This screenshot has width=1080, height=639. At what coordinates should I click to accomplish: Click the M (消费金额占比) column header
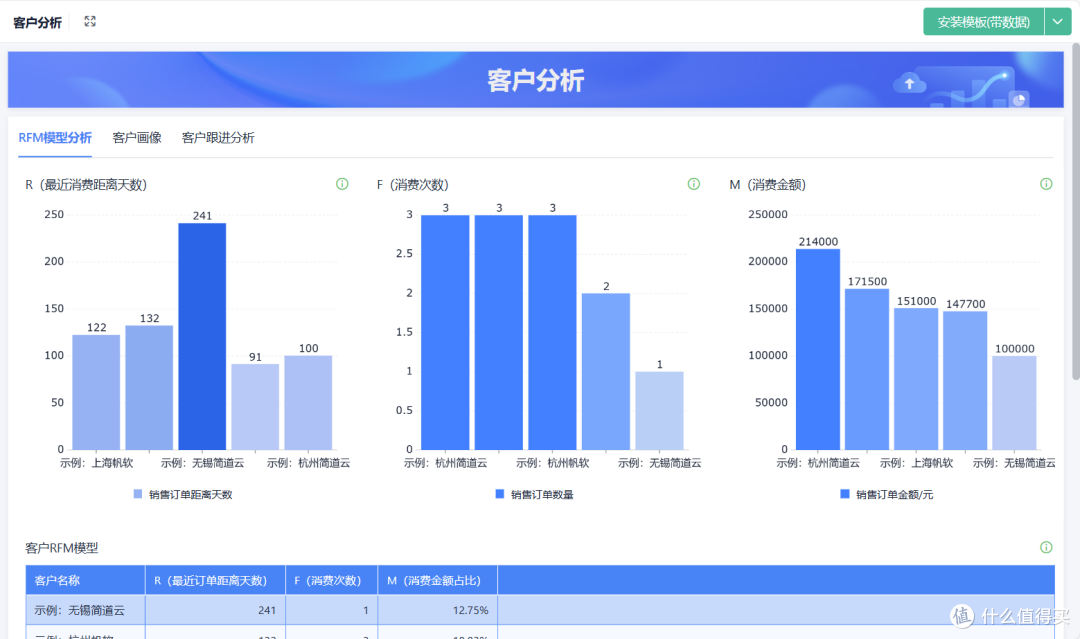tap(438, 580)
